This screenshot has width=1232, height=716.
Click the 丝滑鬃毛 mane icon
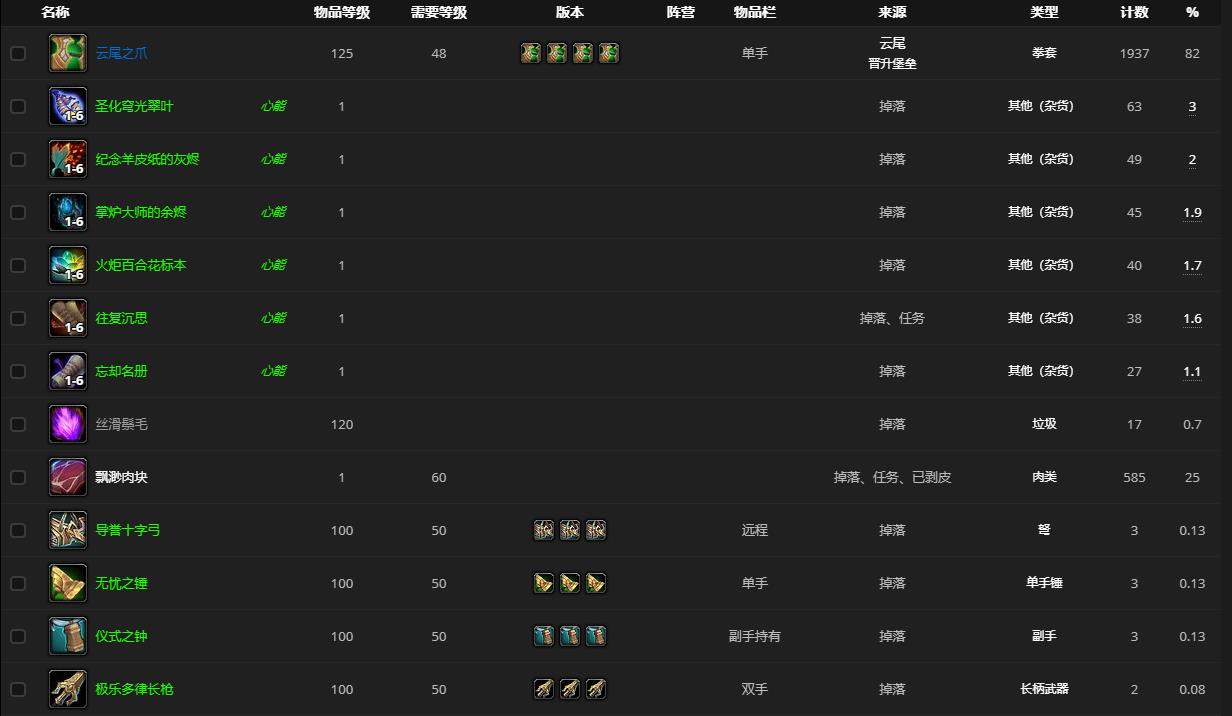tap(67, 424)
